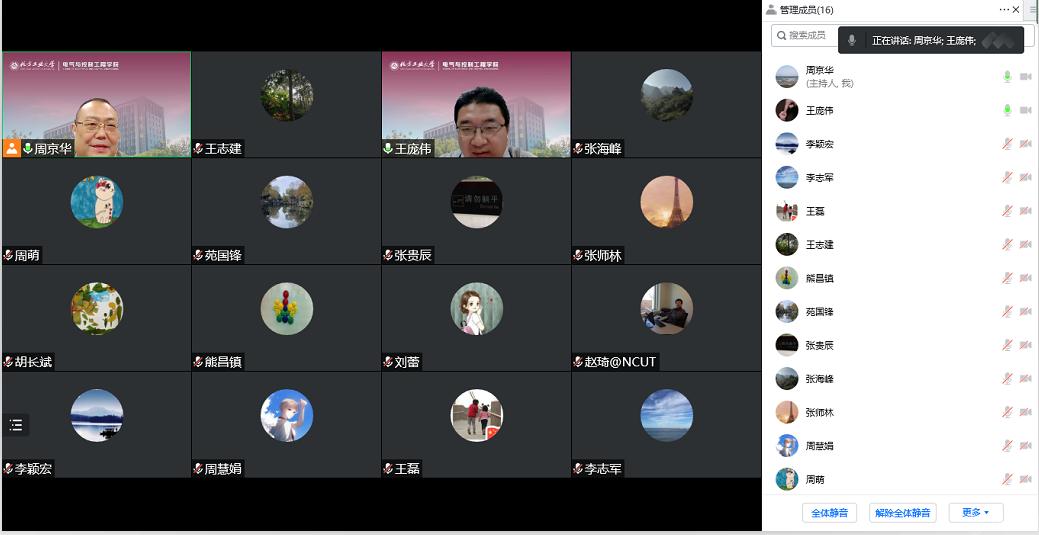Click 周京华's green microphone icon in member list

[x=1007, y=77]
